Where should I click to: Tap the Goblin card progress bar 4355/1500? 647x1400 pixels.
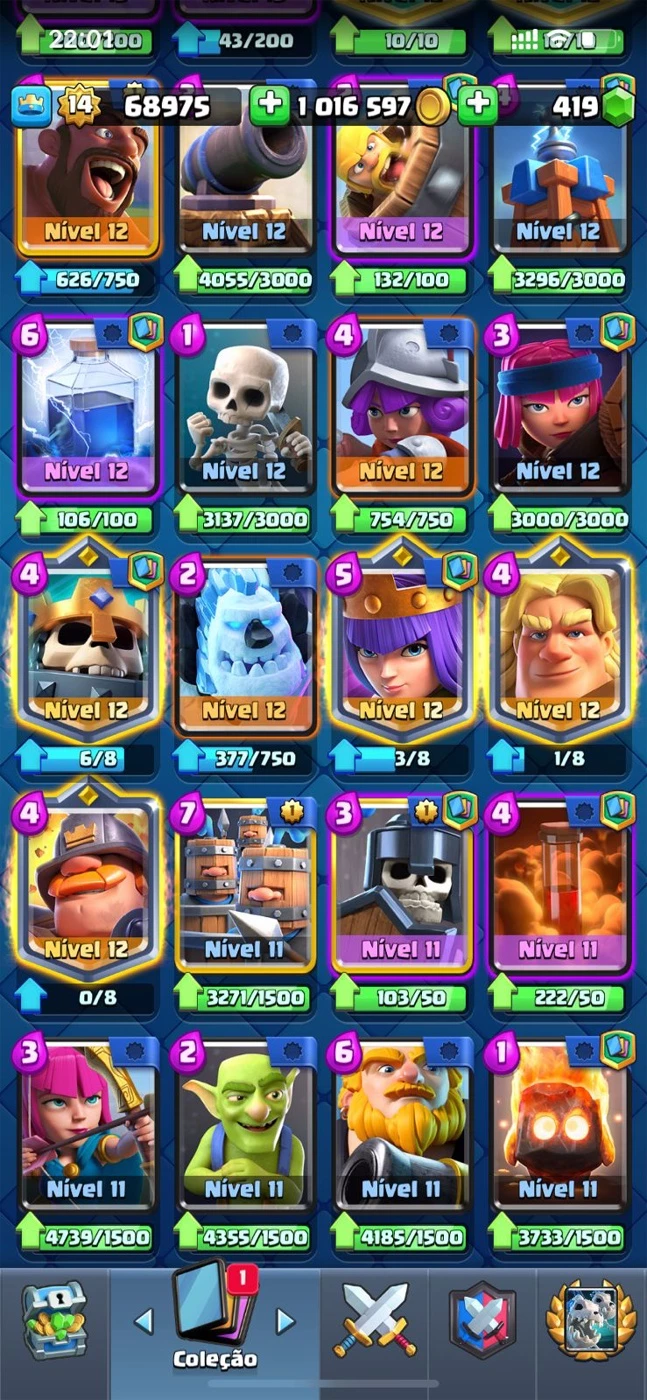point(244,1237)
